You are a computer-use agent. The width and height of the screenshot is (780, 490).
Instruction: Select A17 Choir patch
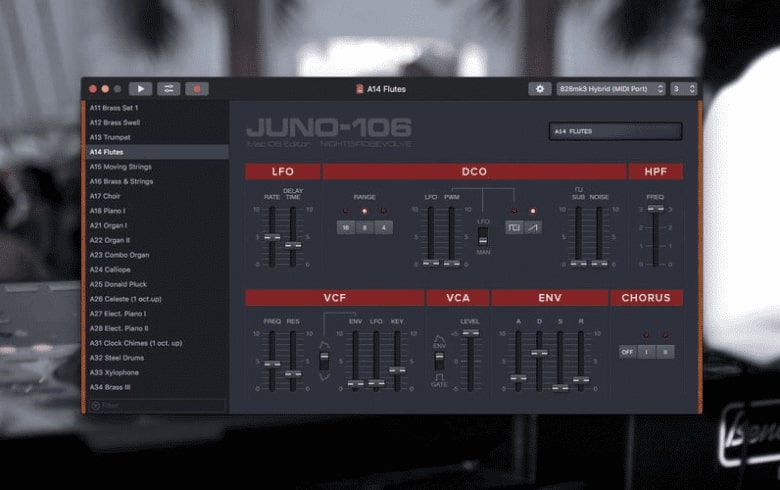tap(157, 196)
